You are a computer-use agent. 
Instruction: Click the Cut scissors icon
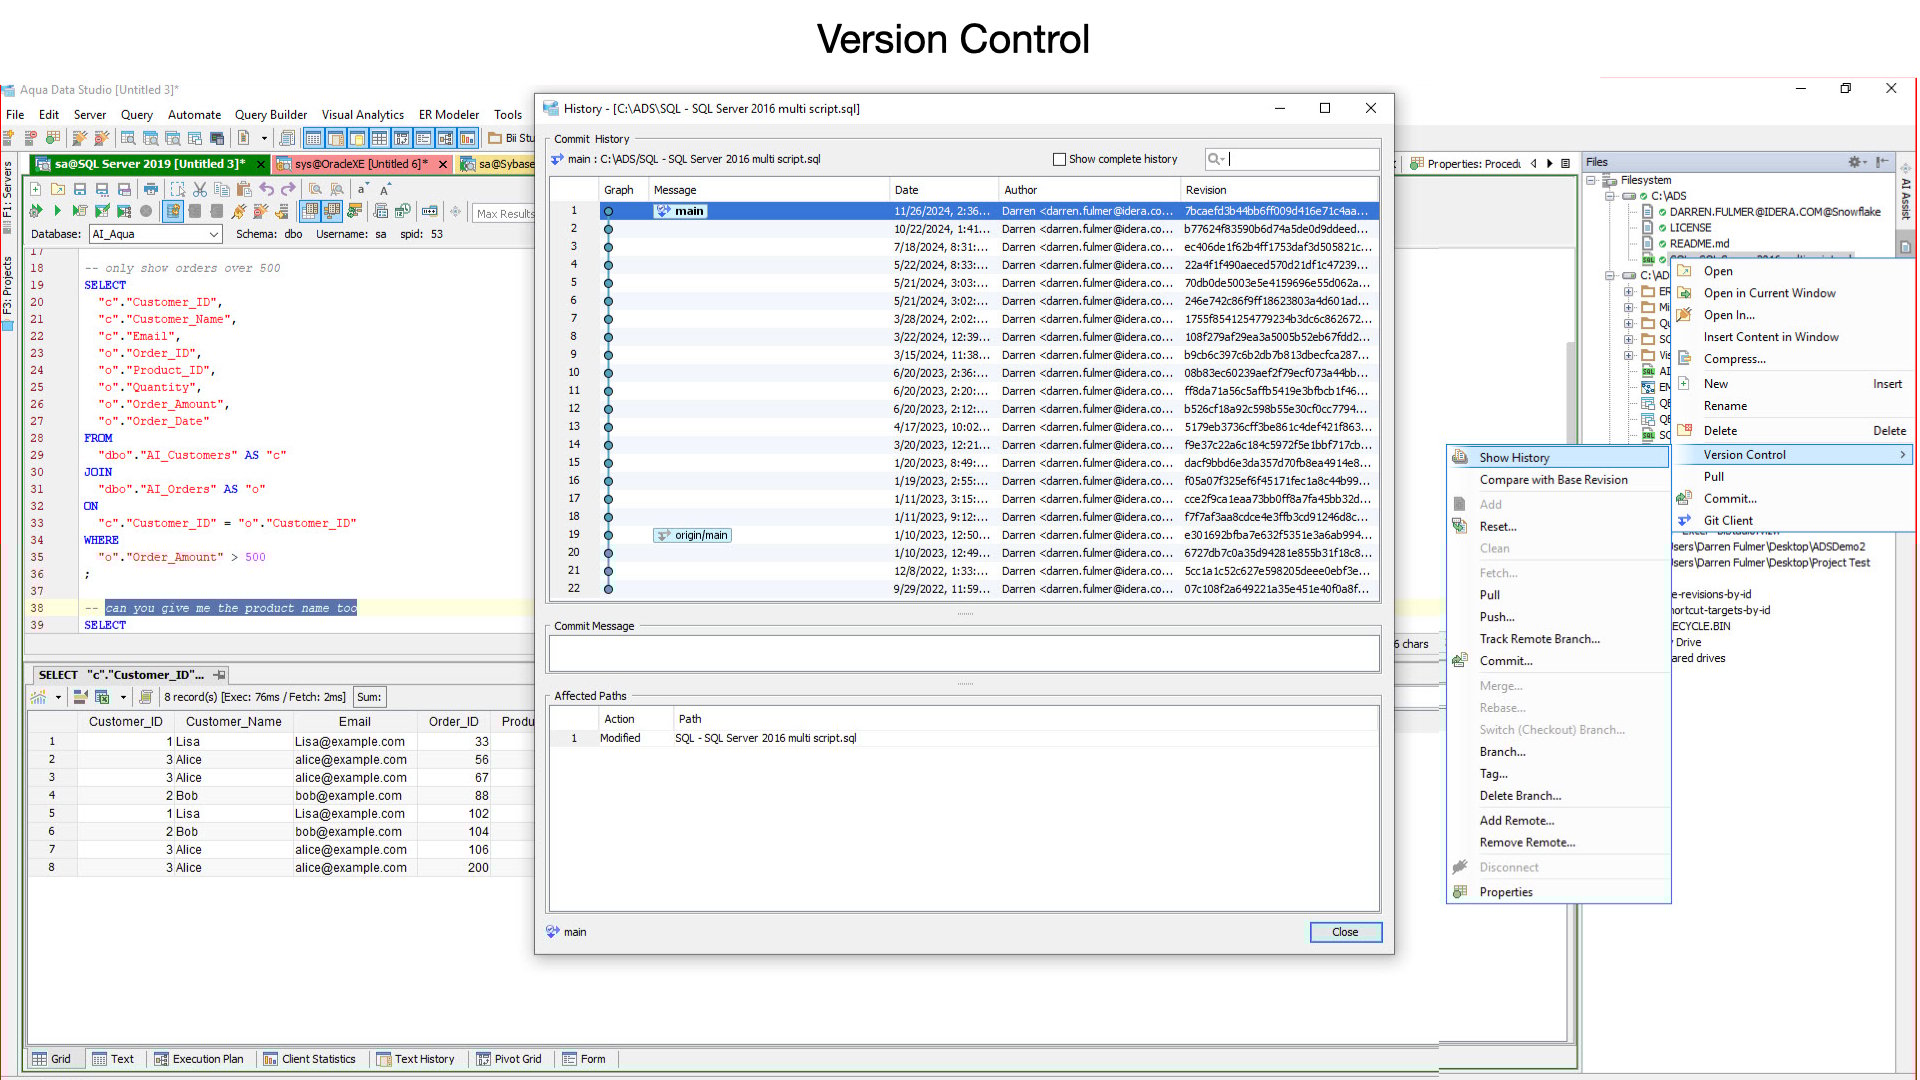[x=199, y=189]
